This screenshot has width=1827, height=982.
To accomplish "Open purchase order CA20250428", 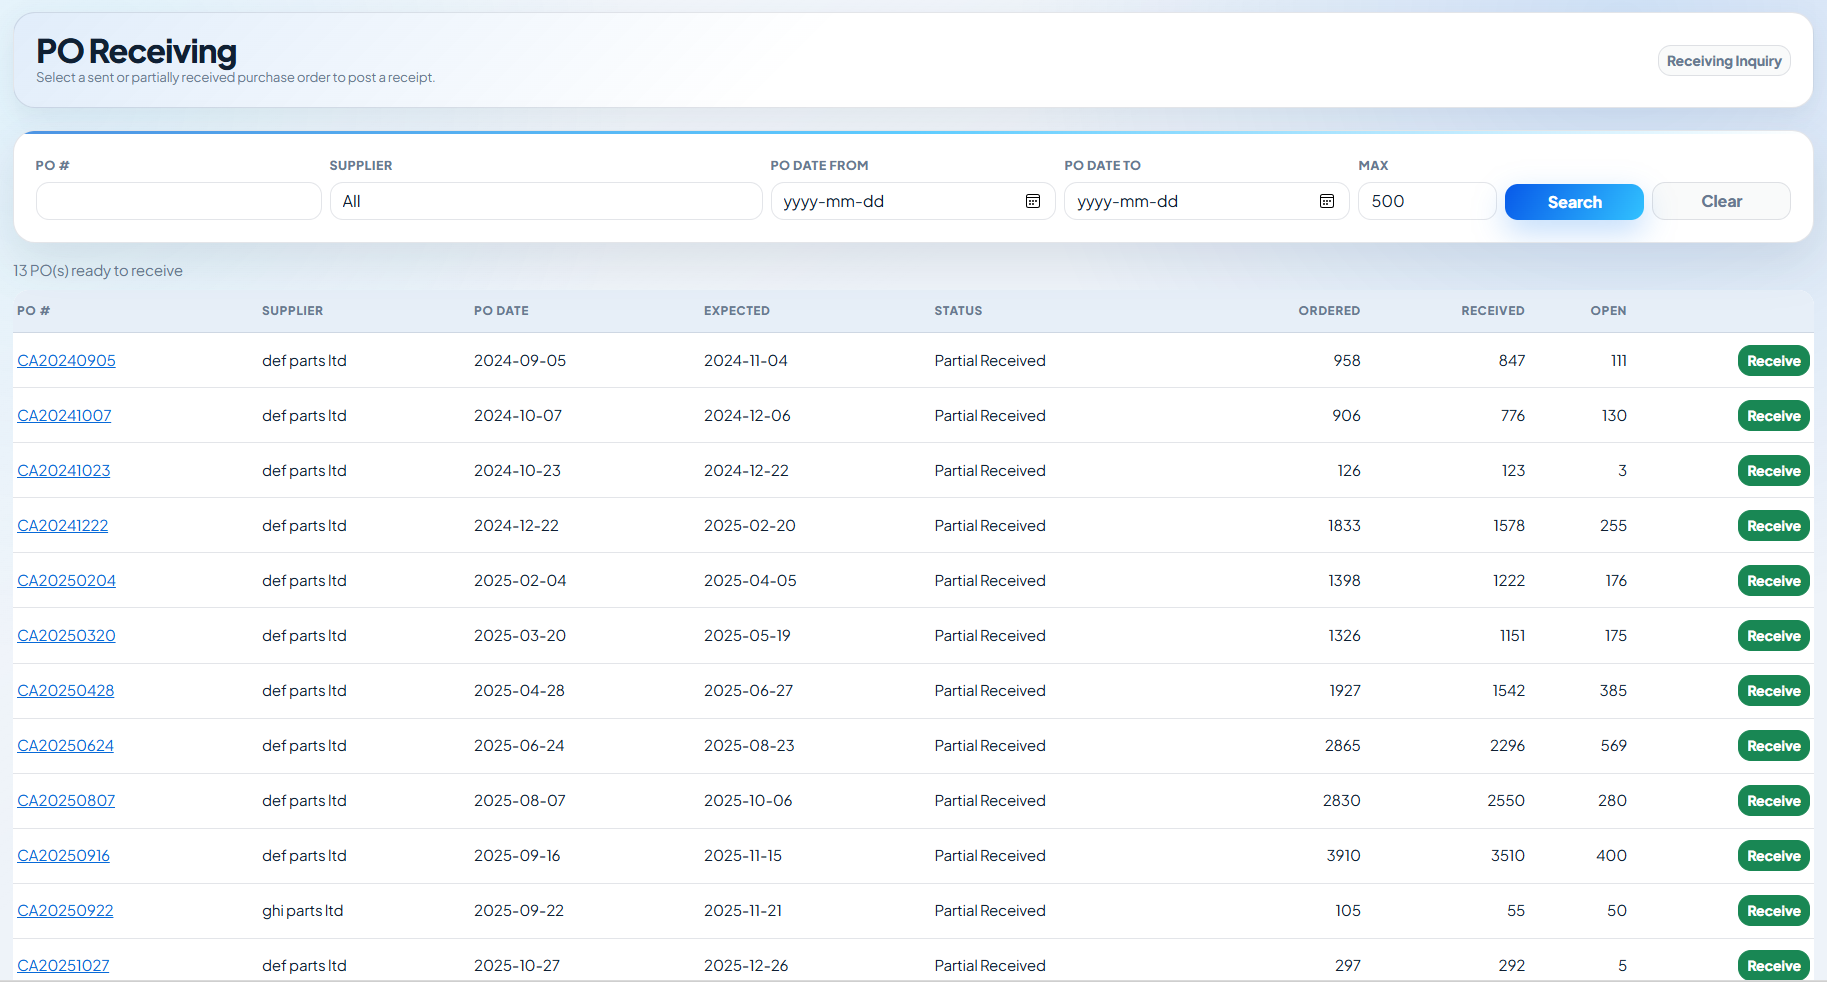I will [x=66, y=691].
